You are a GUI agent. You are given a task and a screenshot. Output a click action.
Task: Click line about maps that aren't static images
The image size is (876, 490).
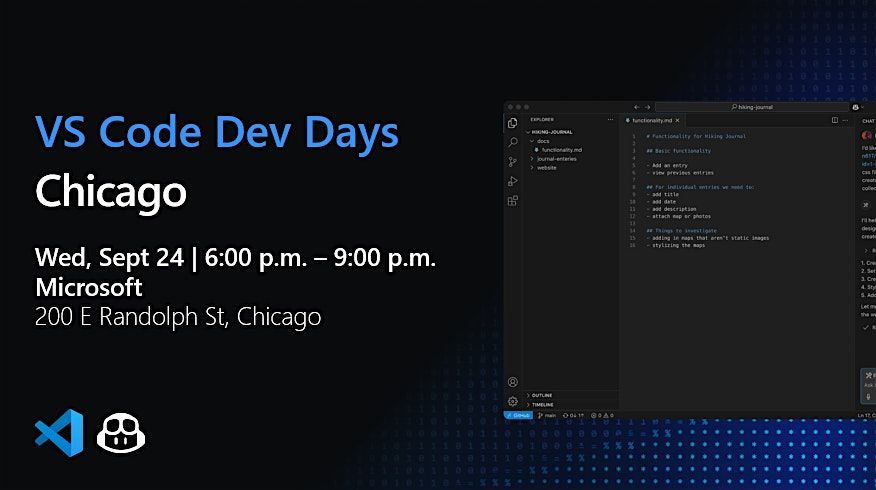point(708,238)
